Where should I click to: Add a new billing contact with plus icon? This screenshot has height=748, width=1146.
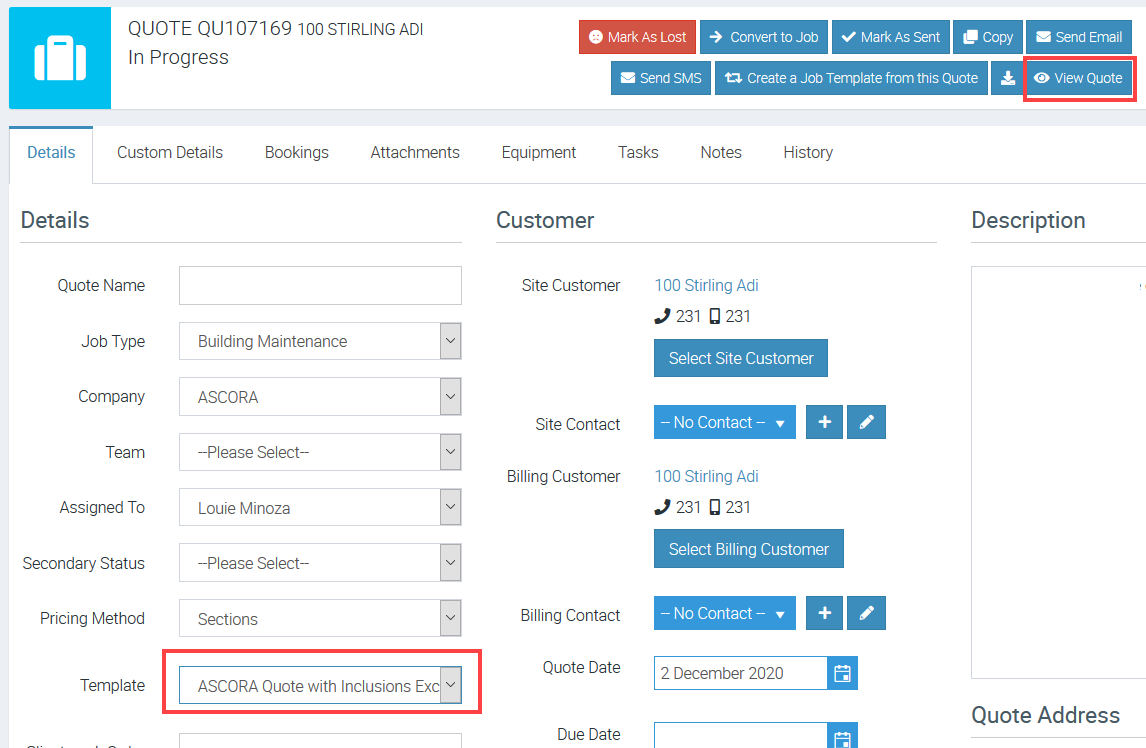[x=824, y=613]
